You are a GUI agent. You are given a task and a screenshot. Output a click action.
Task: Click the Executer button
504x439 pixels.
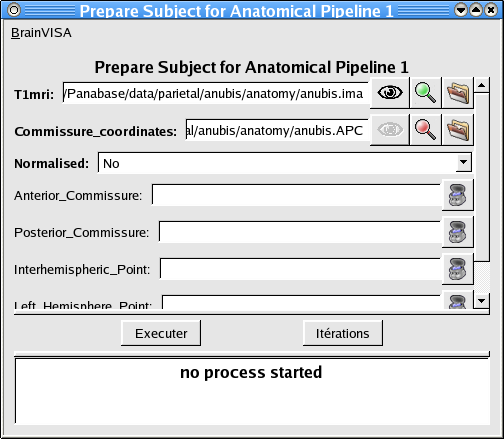tap(161, 333)
